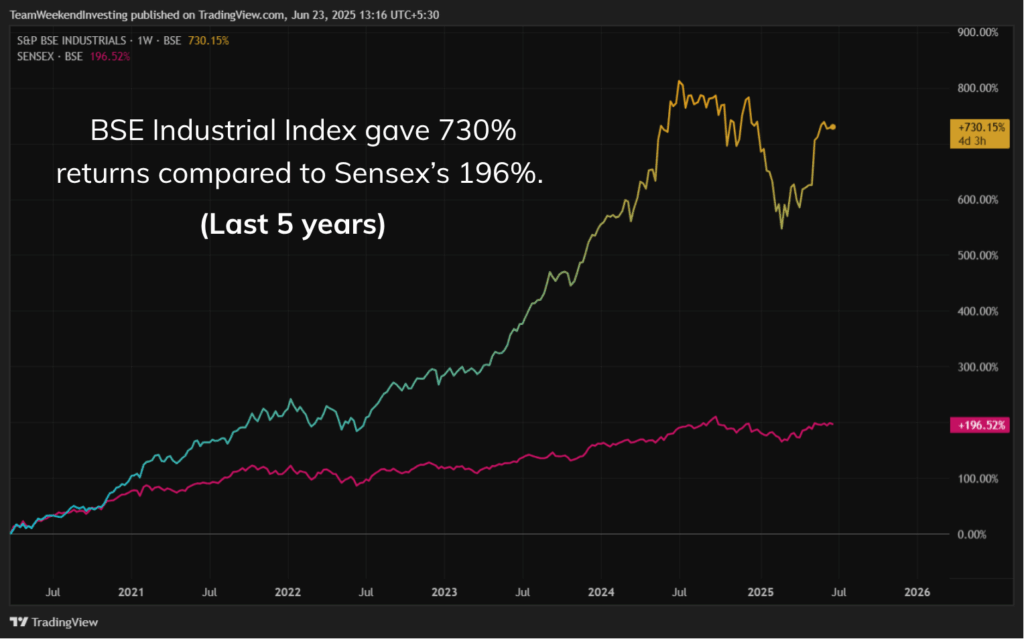The image size is (1024, 639).
Task: Click the 400.00% price axis label
Action: [978, 311]
